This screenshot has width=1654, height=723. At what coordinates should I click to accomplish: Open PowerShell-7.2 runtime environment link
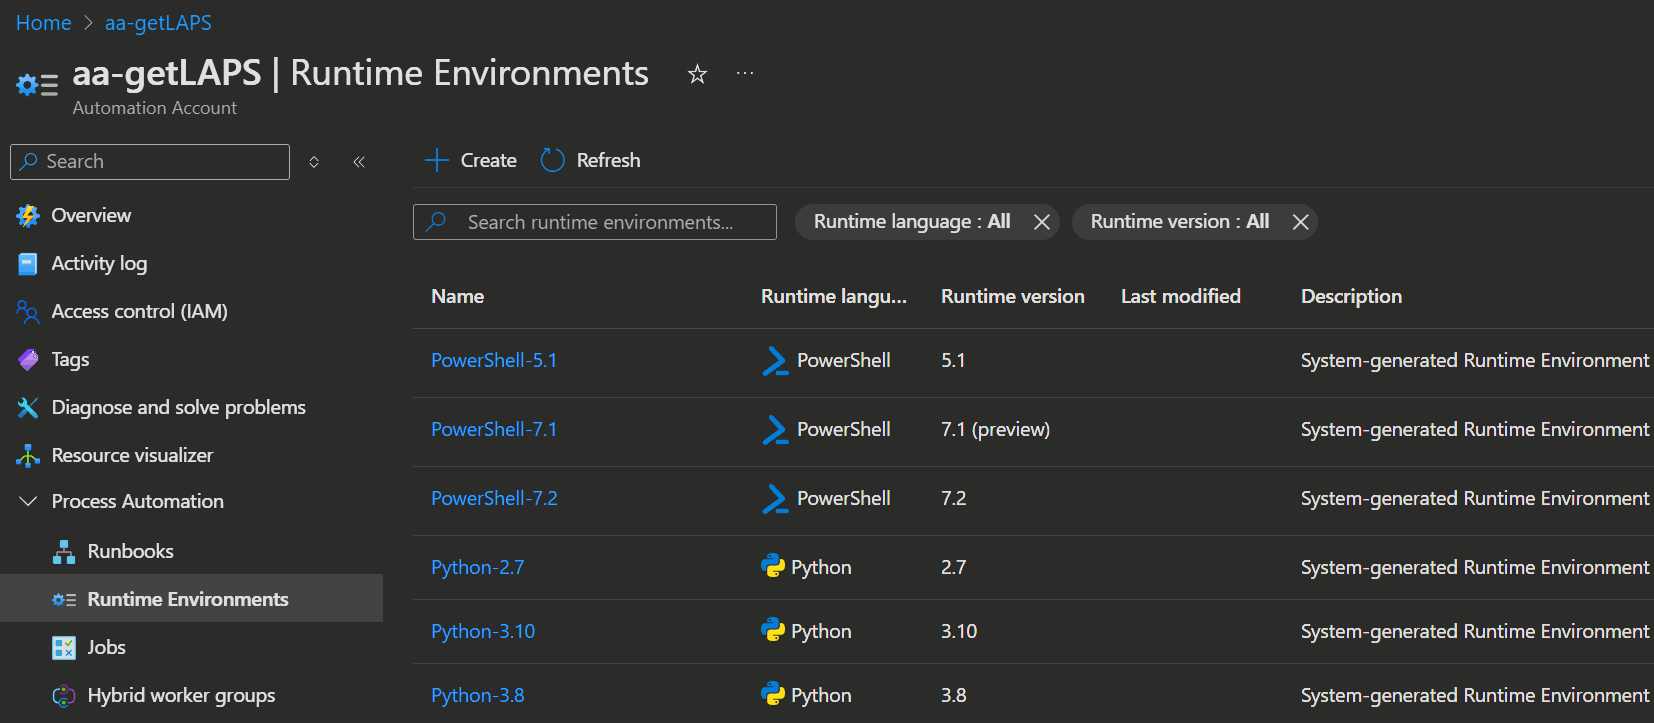(x=494, y=498)
